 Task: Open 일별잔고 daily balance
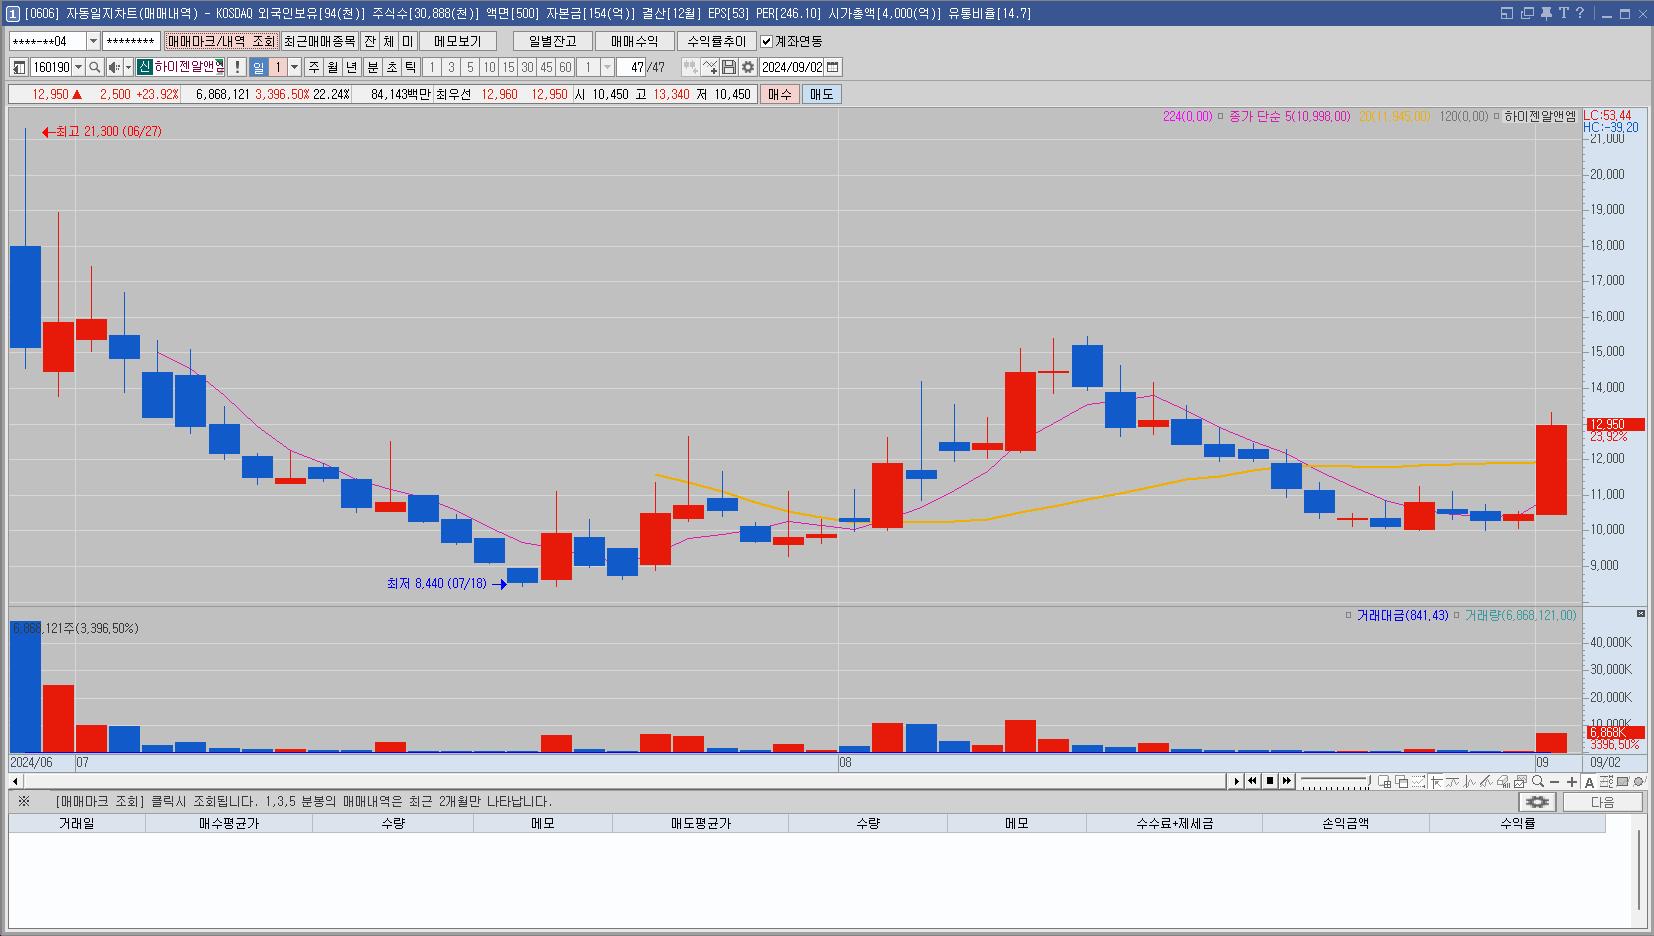(x=553, y=41)
